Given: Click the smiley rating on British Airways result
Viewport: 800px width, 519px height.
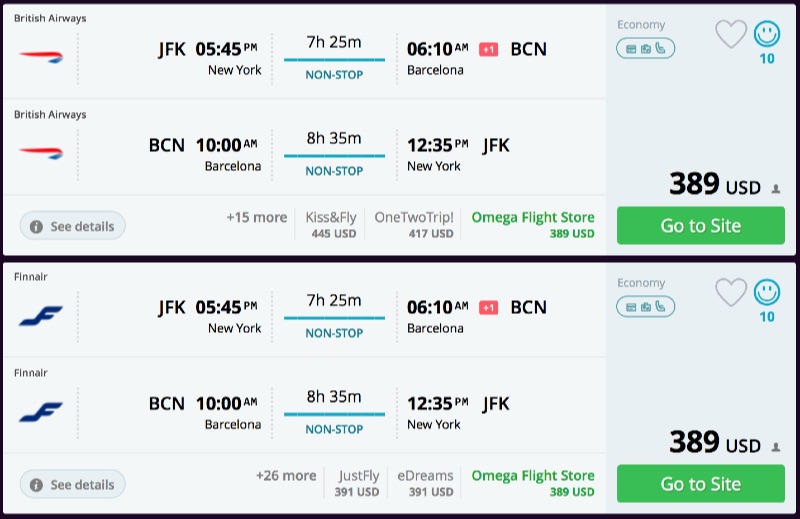Looking at the screenshot, I should tap(767, 35).
